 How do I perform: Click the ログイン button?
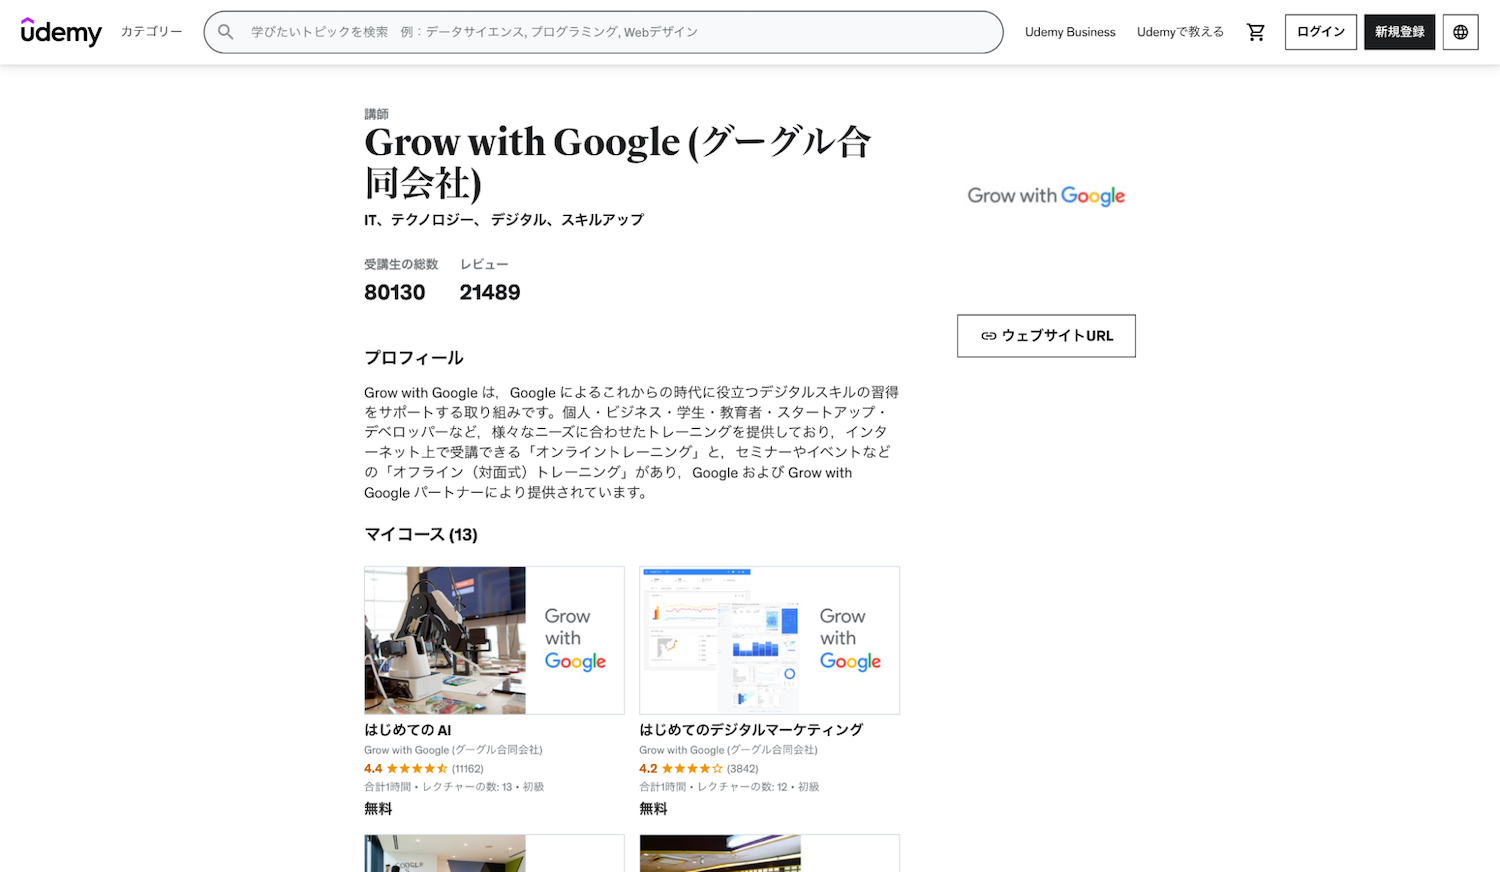[x=1321, y=32]
